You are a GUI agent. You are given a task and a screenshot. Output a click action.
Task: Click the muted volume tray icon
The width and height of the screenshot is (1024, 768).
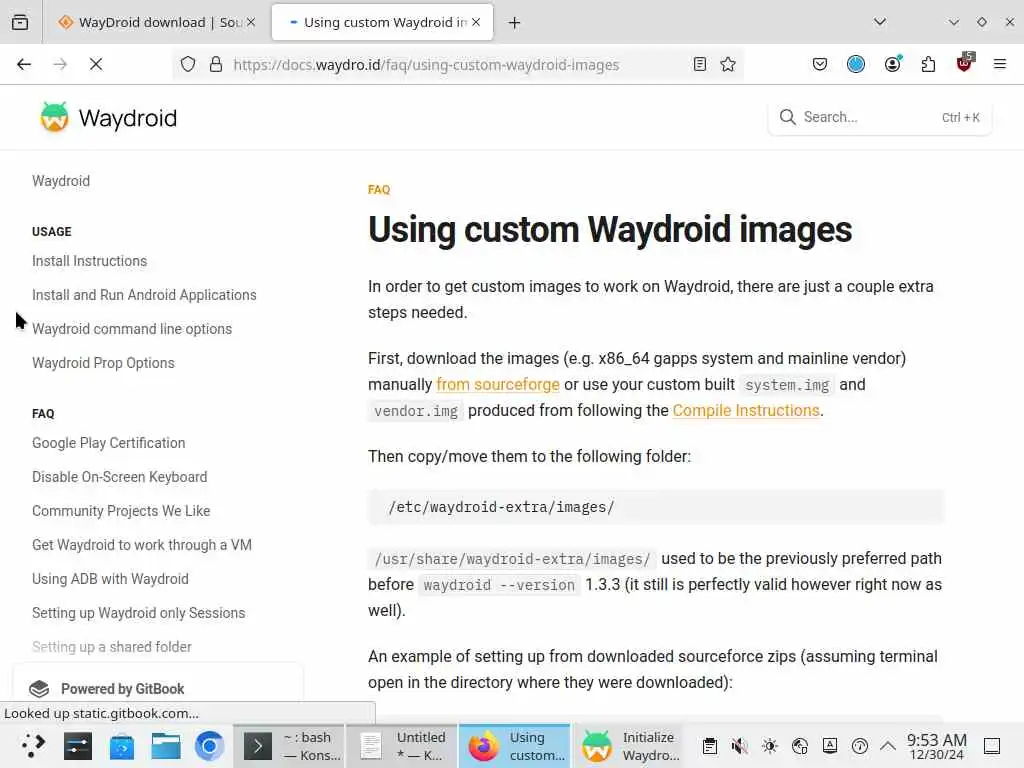740,746
